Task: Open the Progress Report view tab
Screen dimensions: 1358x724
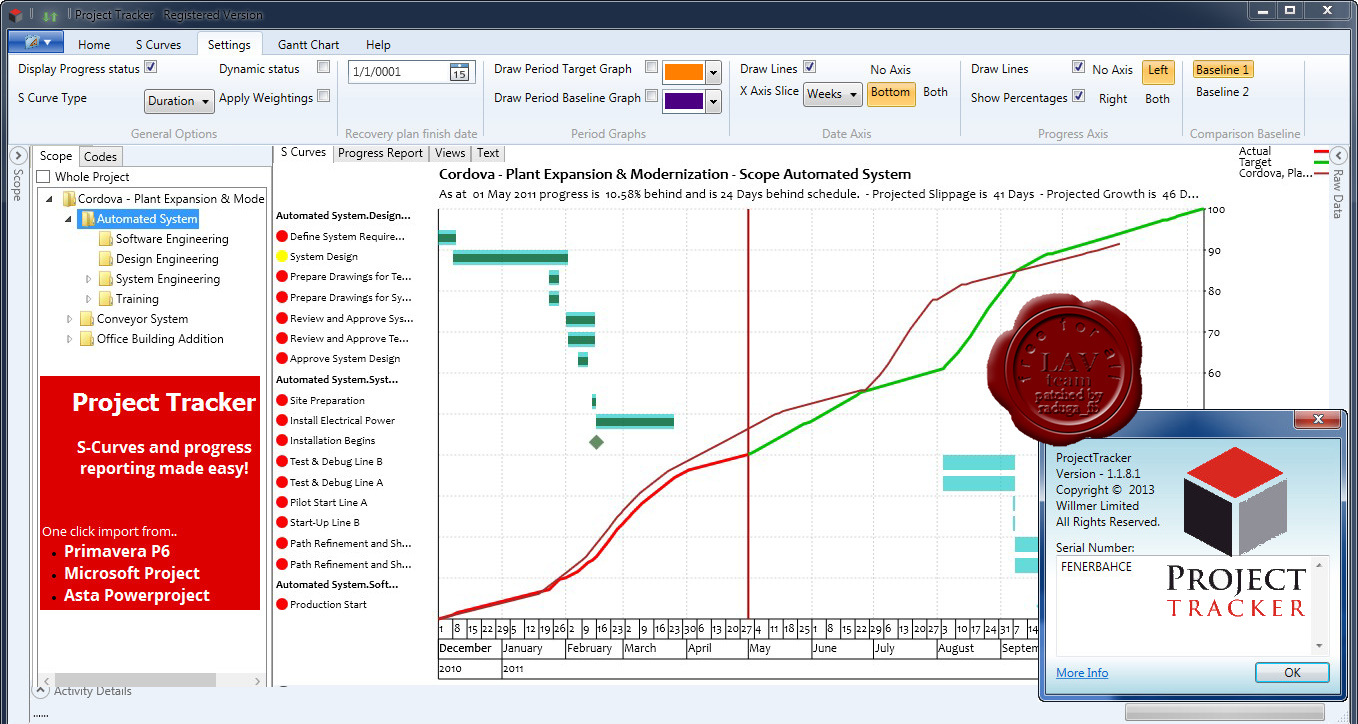Action: (x=380, y=153)
